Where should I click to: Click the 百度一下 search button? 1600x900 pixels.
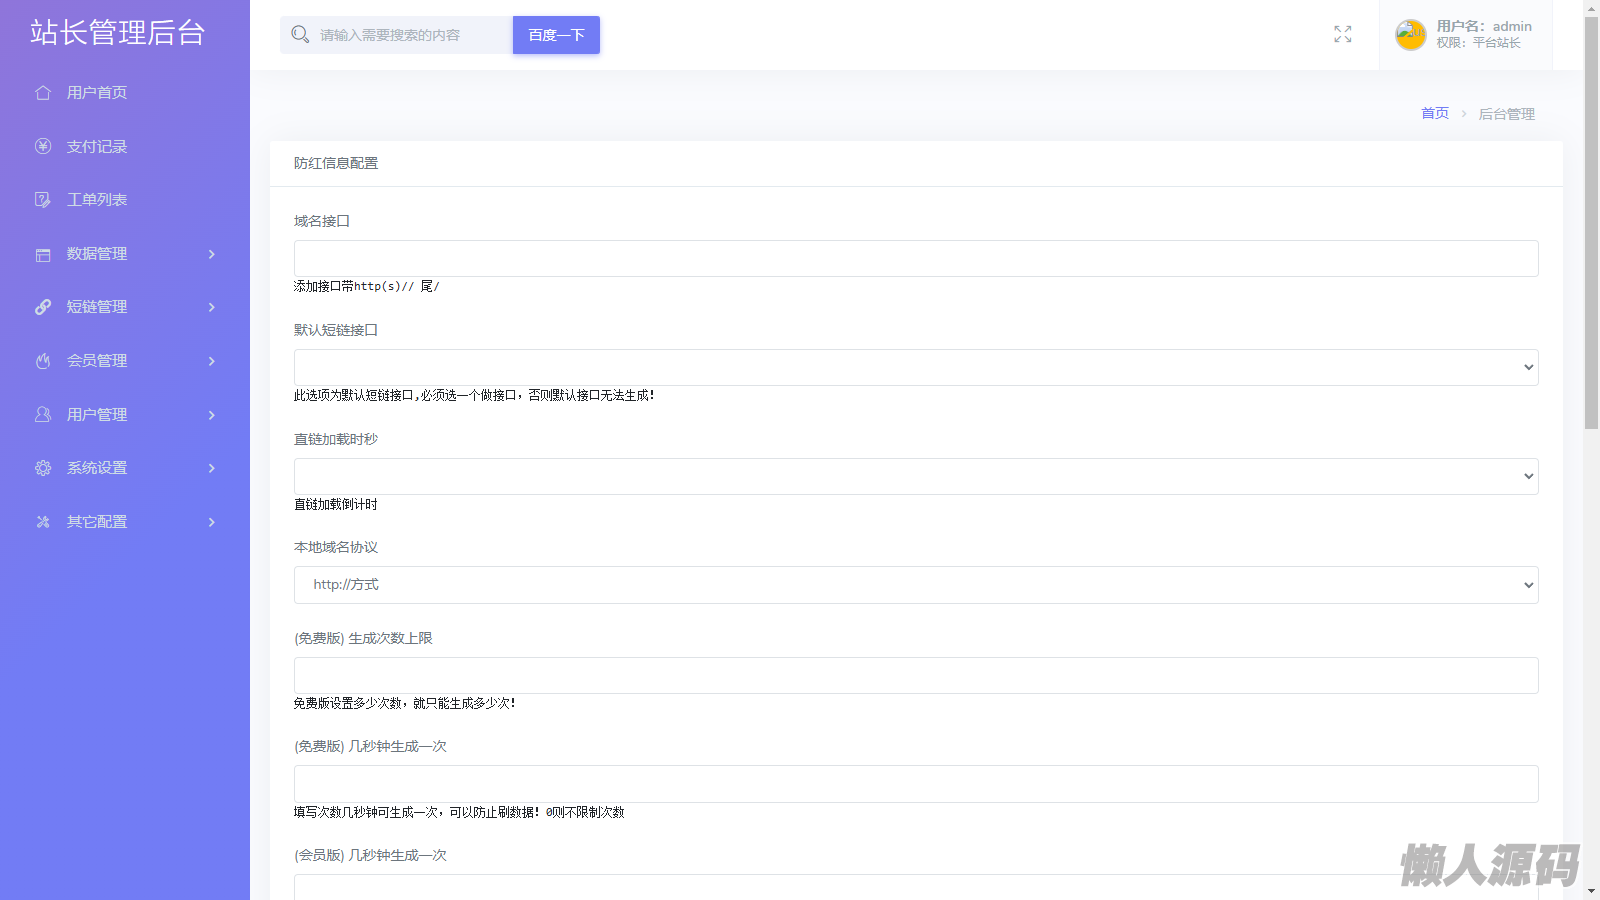pyautogui.click(x=556, y=35)
